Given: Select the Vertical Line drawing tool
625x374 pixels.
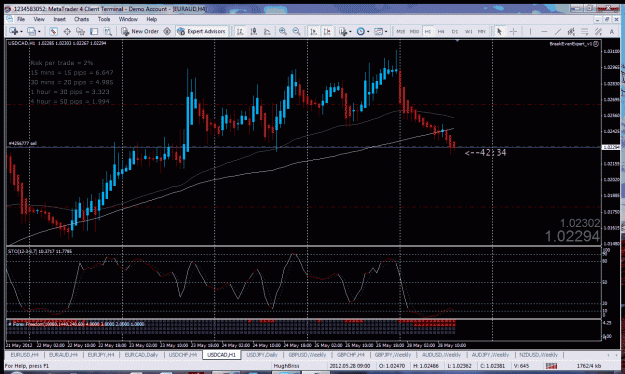Looking at the screenshot, I should tap(531, 31).
